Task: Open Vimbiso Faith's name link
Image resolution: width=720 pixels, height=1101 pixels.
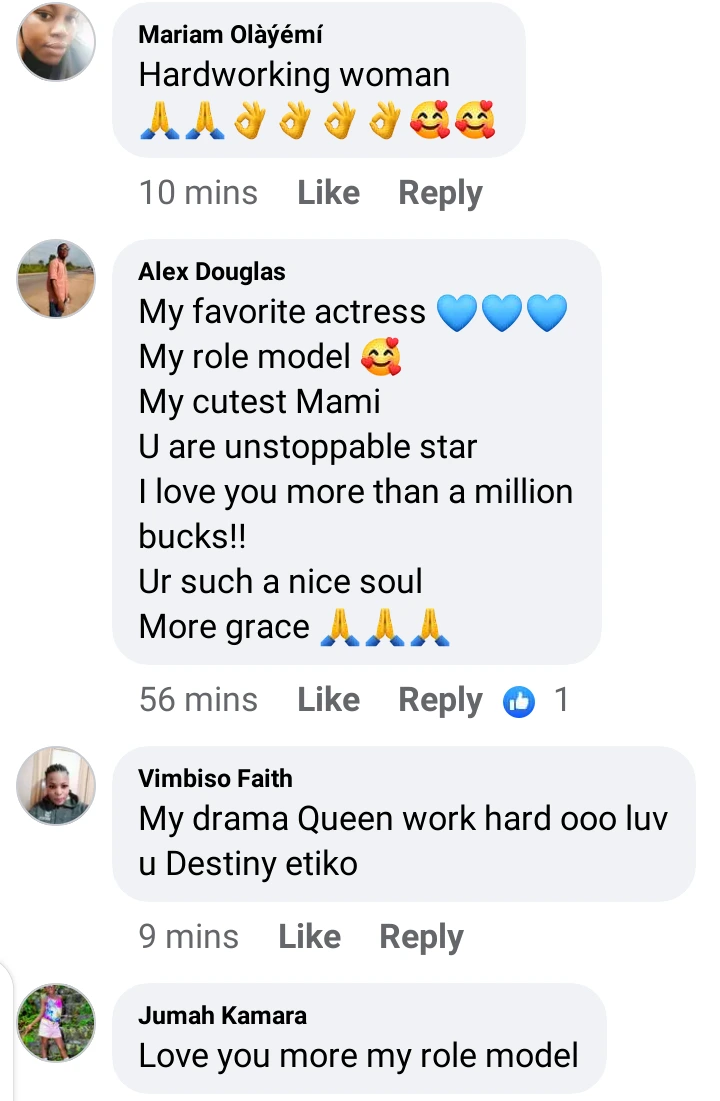Action: [215, 779]
